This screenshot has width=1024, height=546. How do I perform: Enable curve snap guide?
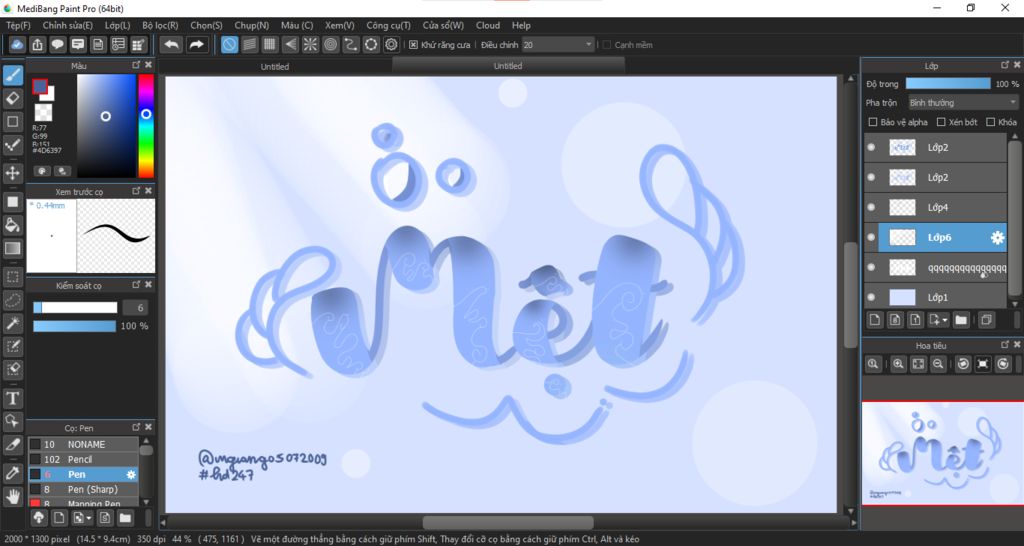click(x=351, y=44)
